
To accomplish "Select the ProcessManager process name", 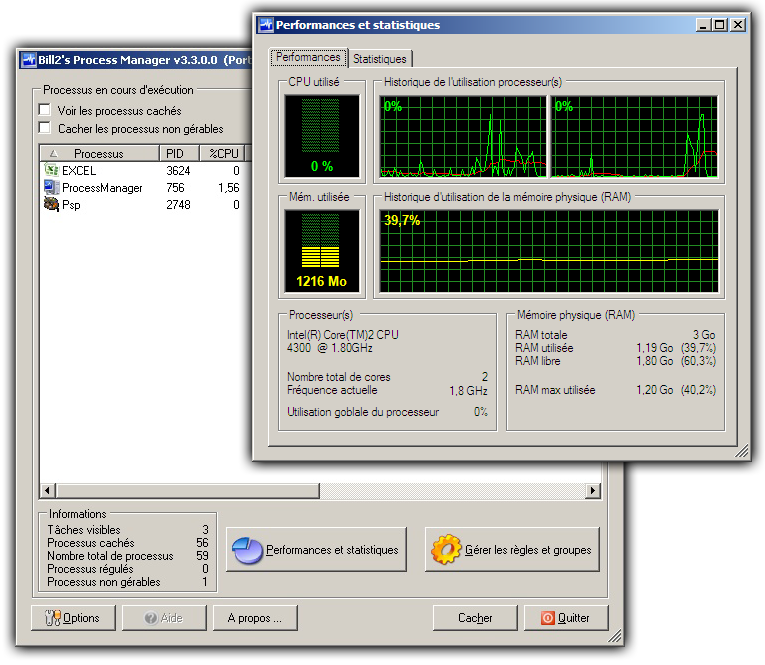I will (102, 188).
